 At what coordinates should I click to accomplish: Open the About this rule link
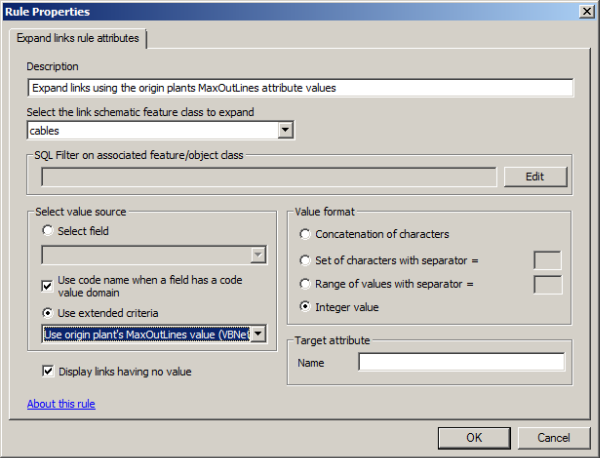61,404
